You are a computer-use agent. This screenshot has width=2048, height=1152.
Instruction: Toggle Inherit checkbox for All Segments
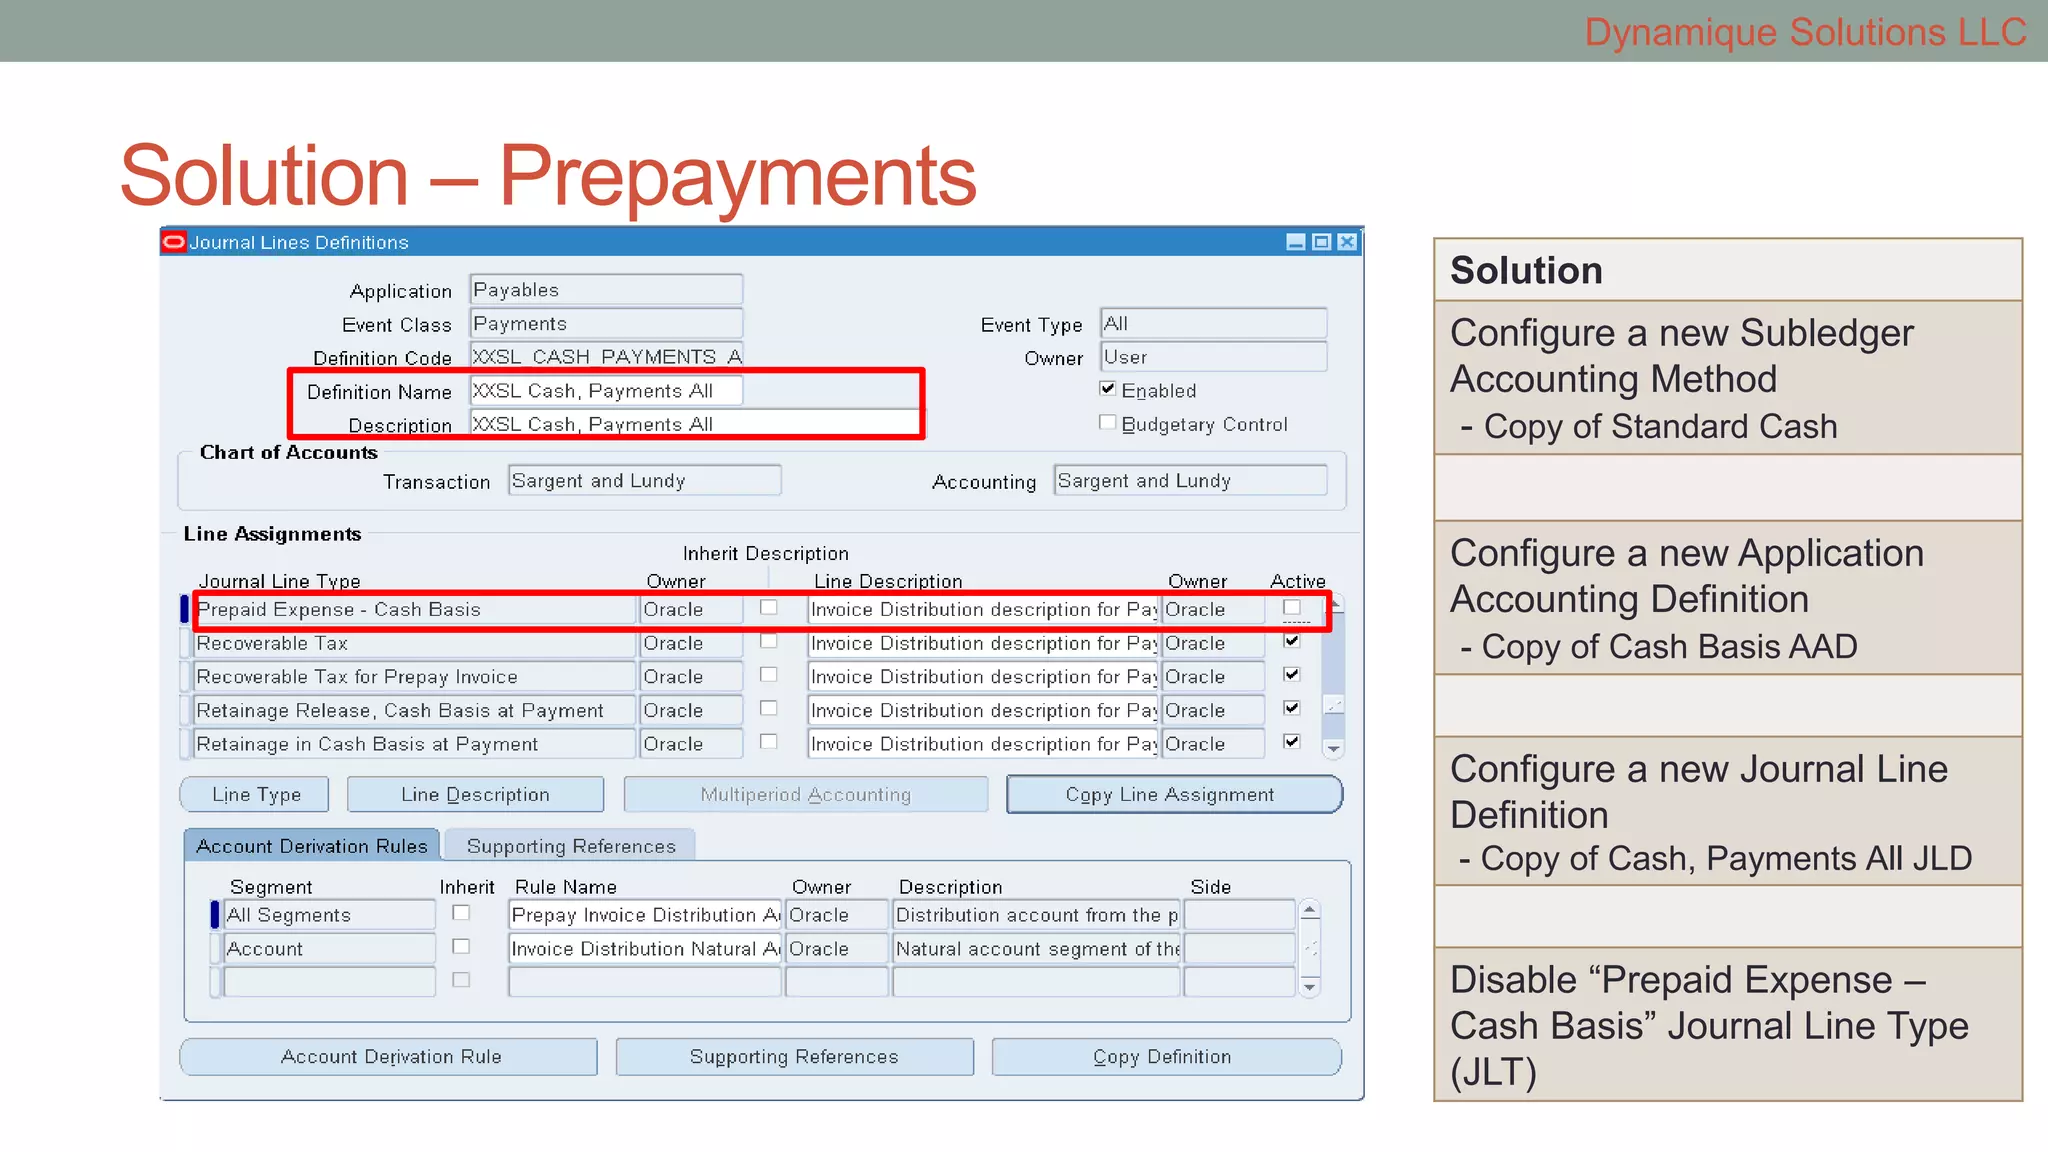(461, 913)
